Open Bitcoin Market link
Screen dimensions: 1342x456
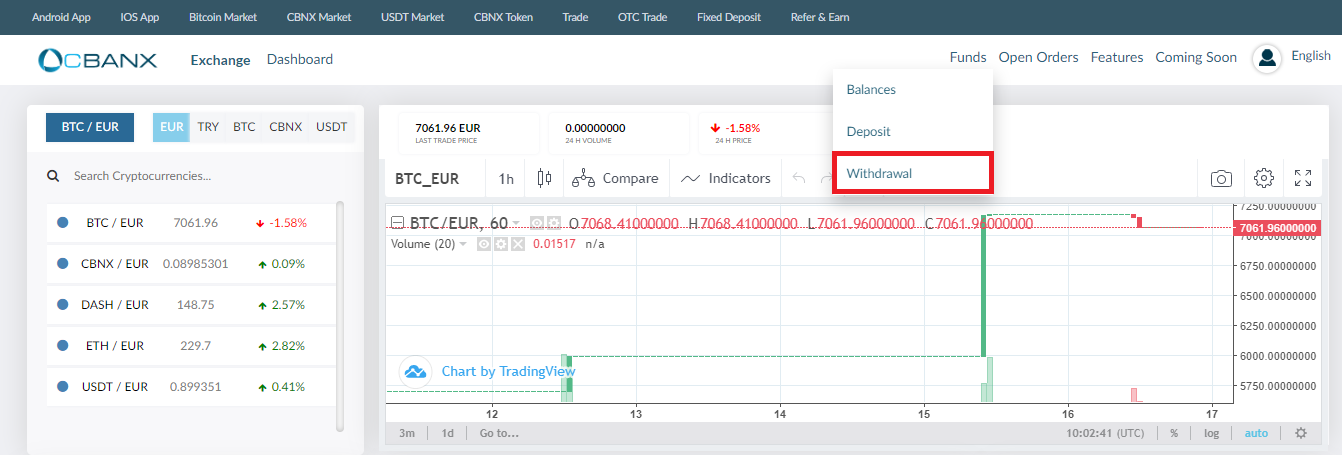(x=222, y=17)
